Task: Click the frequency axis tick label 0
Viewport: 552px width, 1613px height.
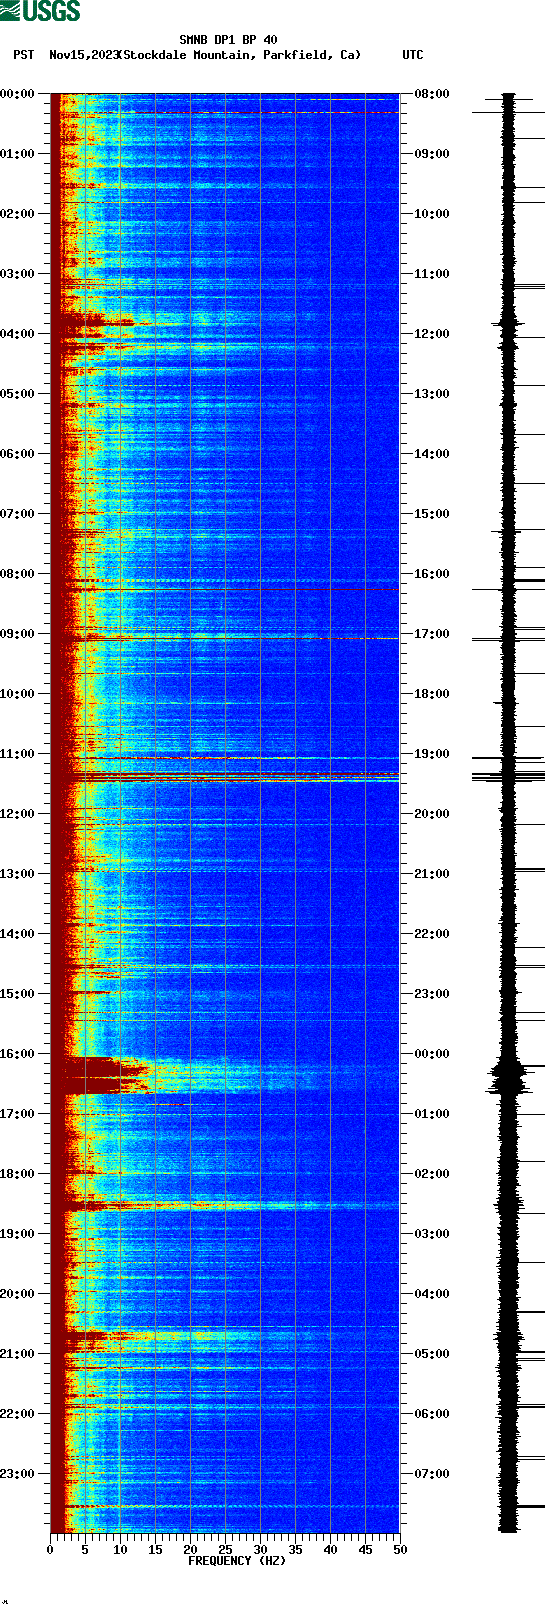Action: (50, 1550)
